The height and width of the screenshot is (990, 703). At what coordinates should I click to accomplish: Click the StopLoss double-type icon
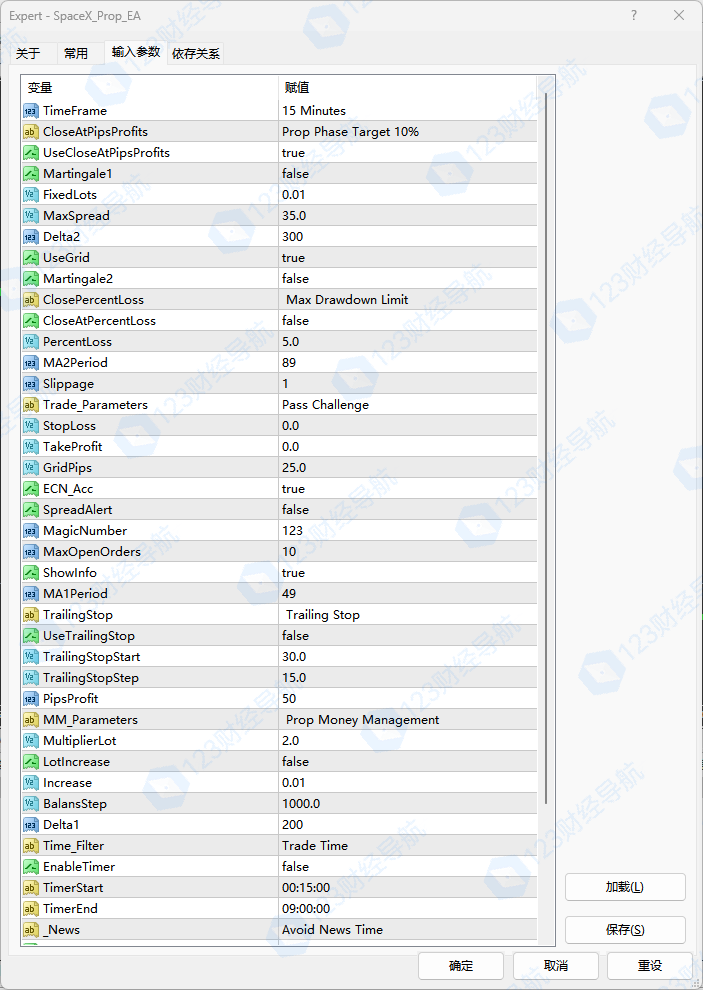tap(30, 426)
